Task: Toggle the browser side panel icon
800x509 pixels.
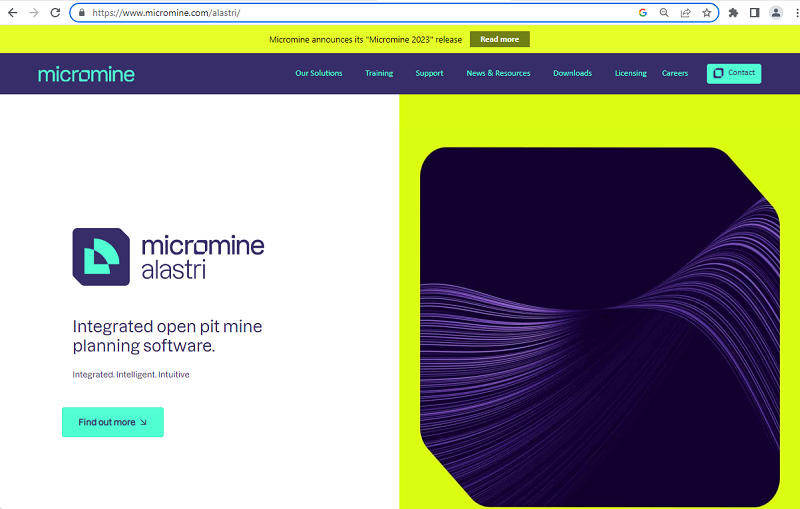Action: coord(755,13)
